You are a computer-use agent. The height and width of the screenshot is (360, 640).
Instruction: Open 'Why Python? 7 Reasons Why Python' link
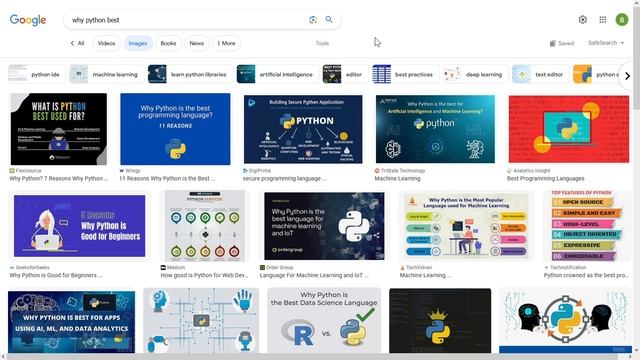click(58, 178)
